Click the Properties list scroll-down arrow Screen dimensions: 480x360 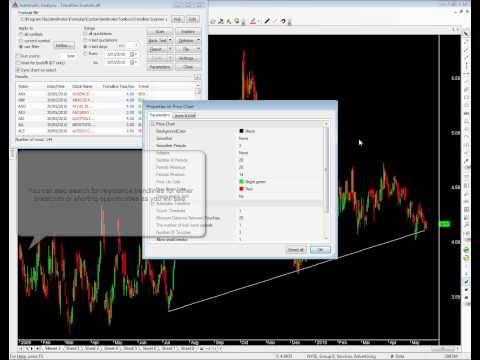coord(326,238)
